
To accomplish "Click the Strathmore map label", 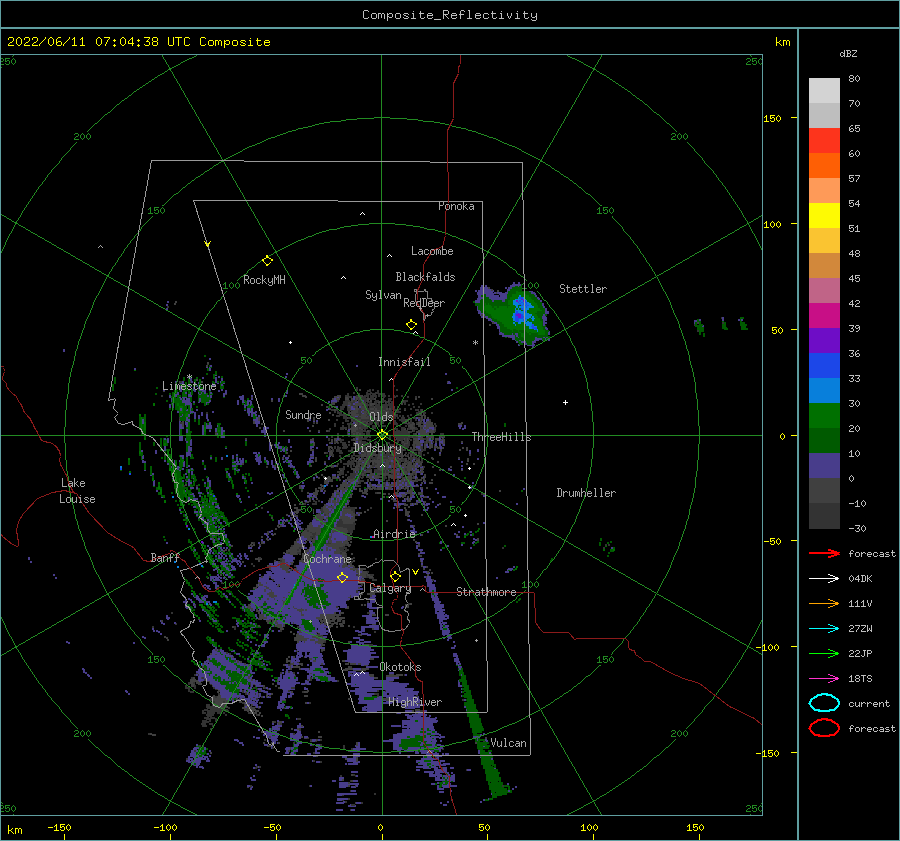I will 486,592.
